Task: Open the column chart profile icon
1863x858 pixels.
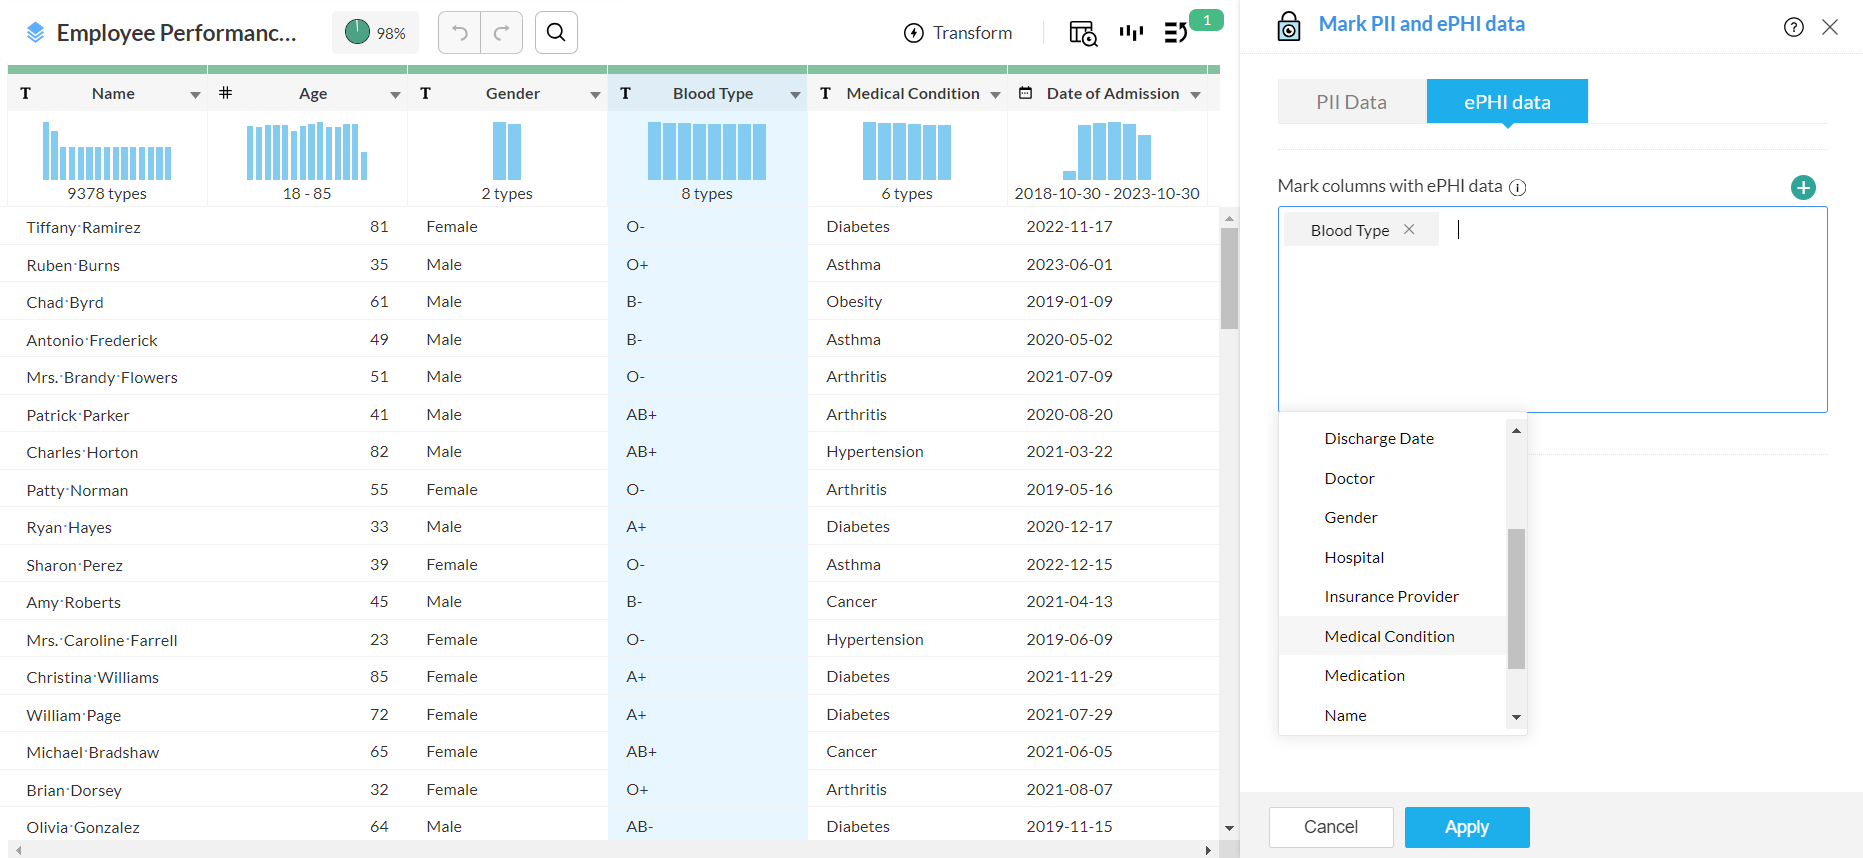Action: click(1131, 33)
